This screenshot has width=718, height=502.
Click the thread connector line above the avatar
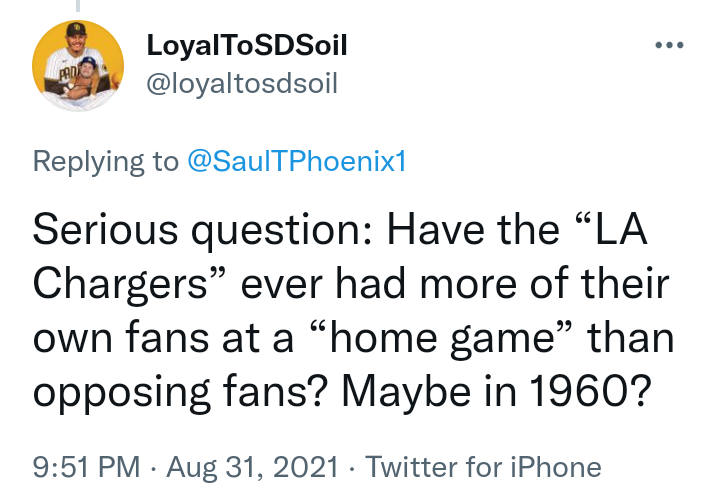pyautogui.click(x=78, y=5)
